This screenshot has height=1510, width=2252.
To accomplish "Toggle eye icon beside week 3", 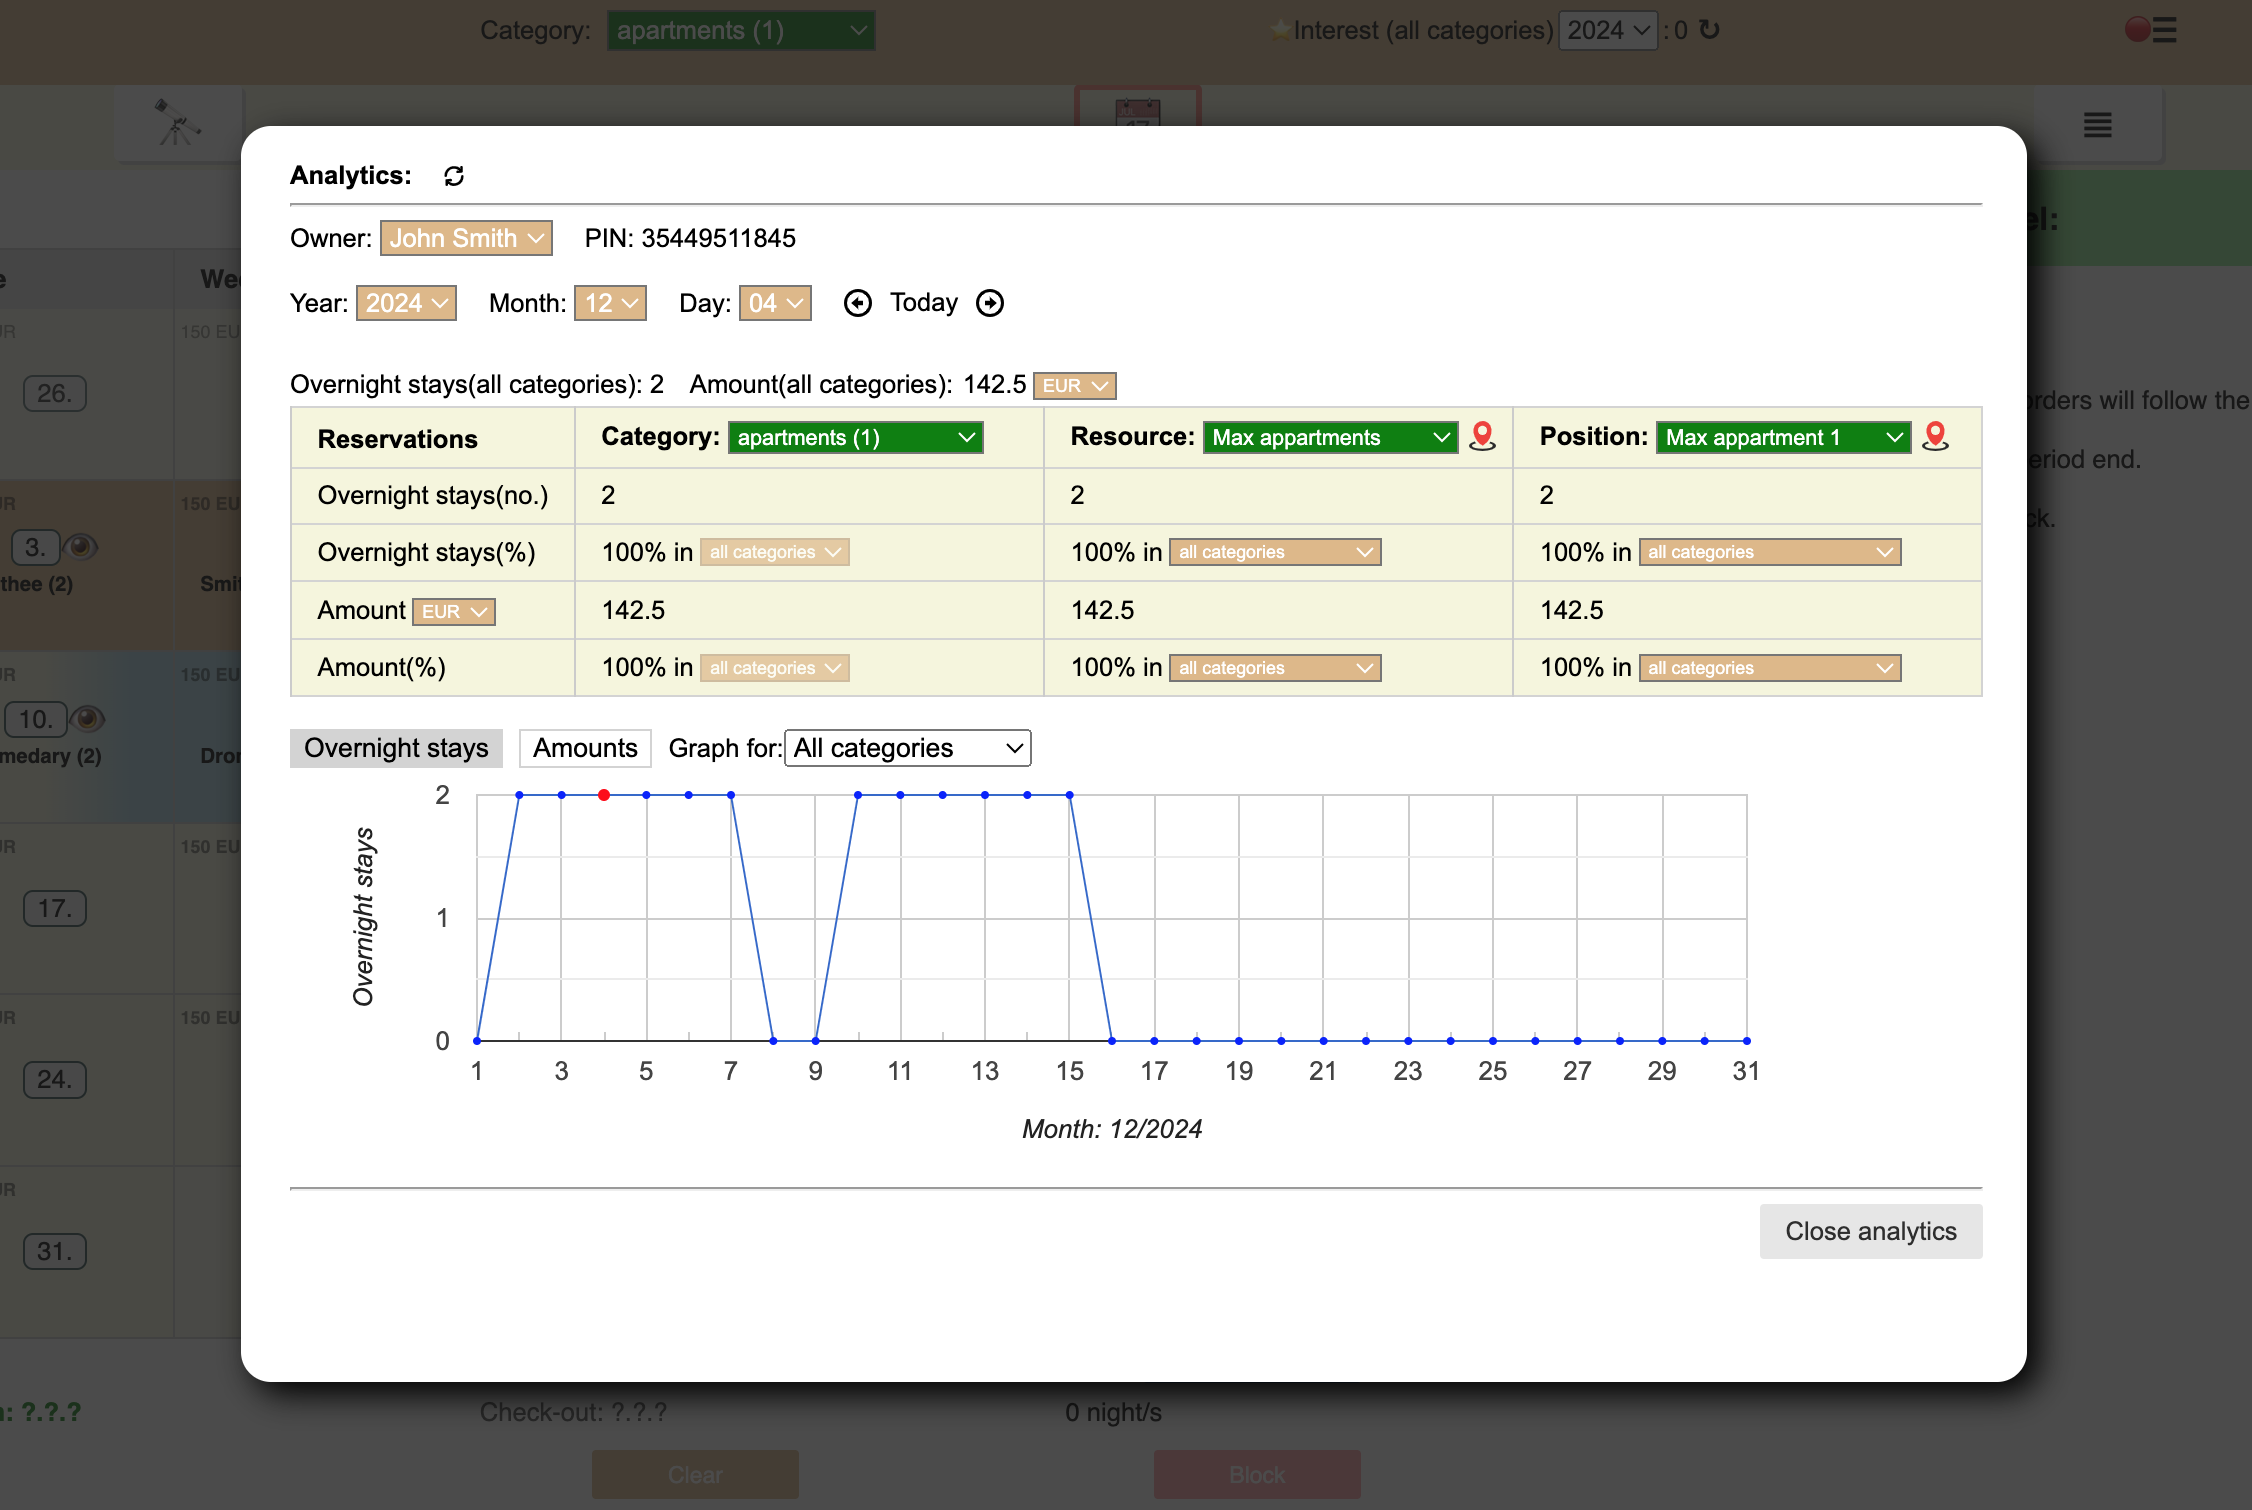I will click(x=81, y=547).
